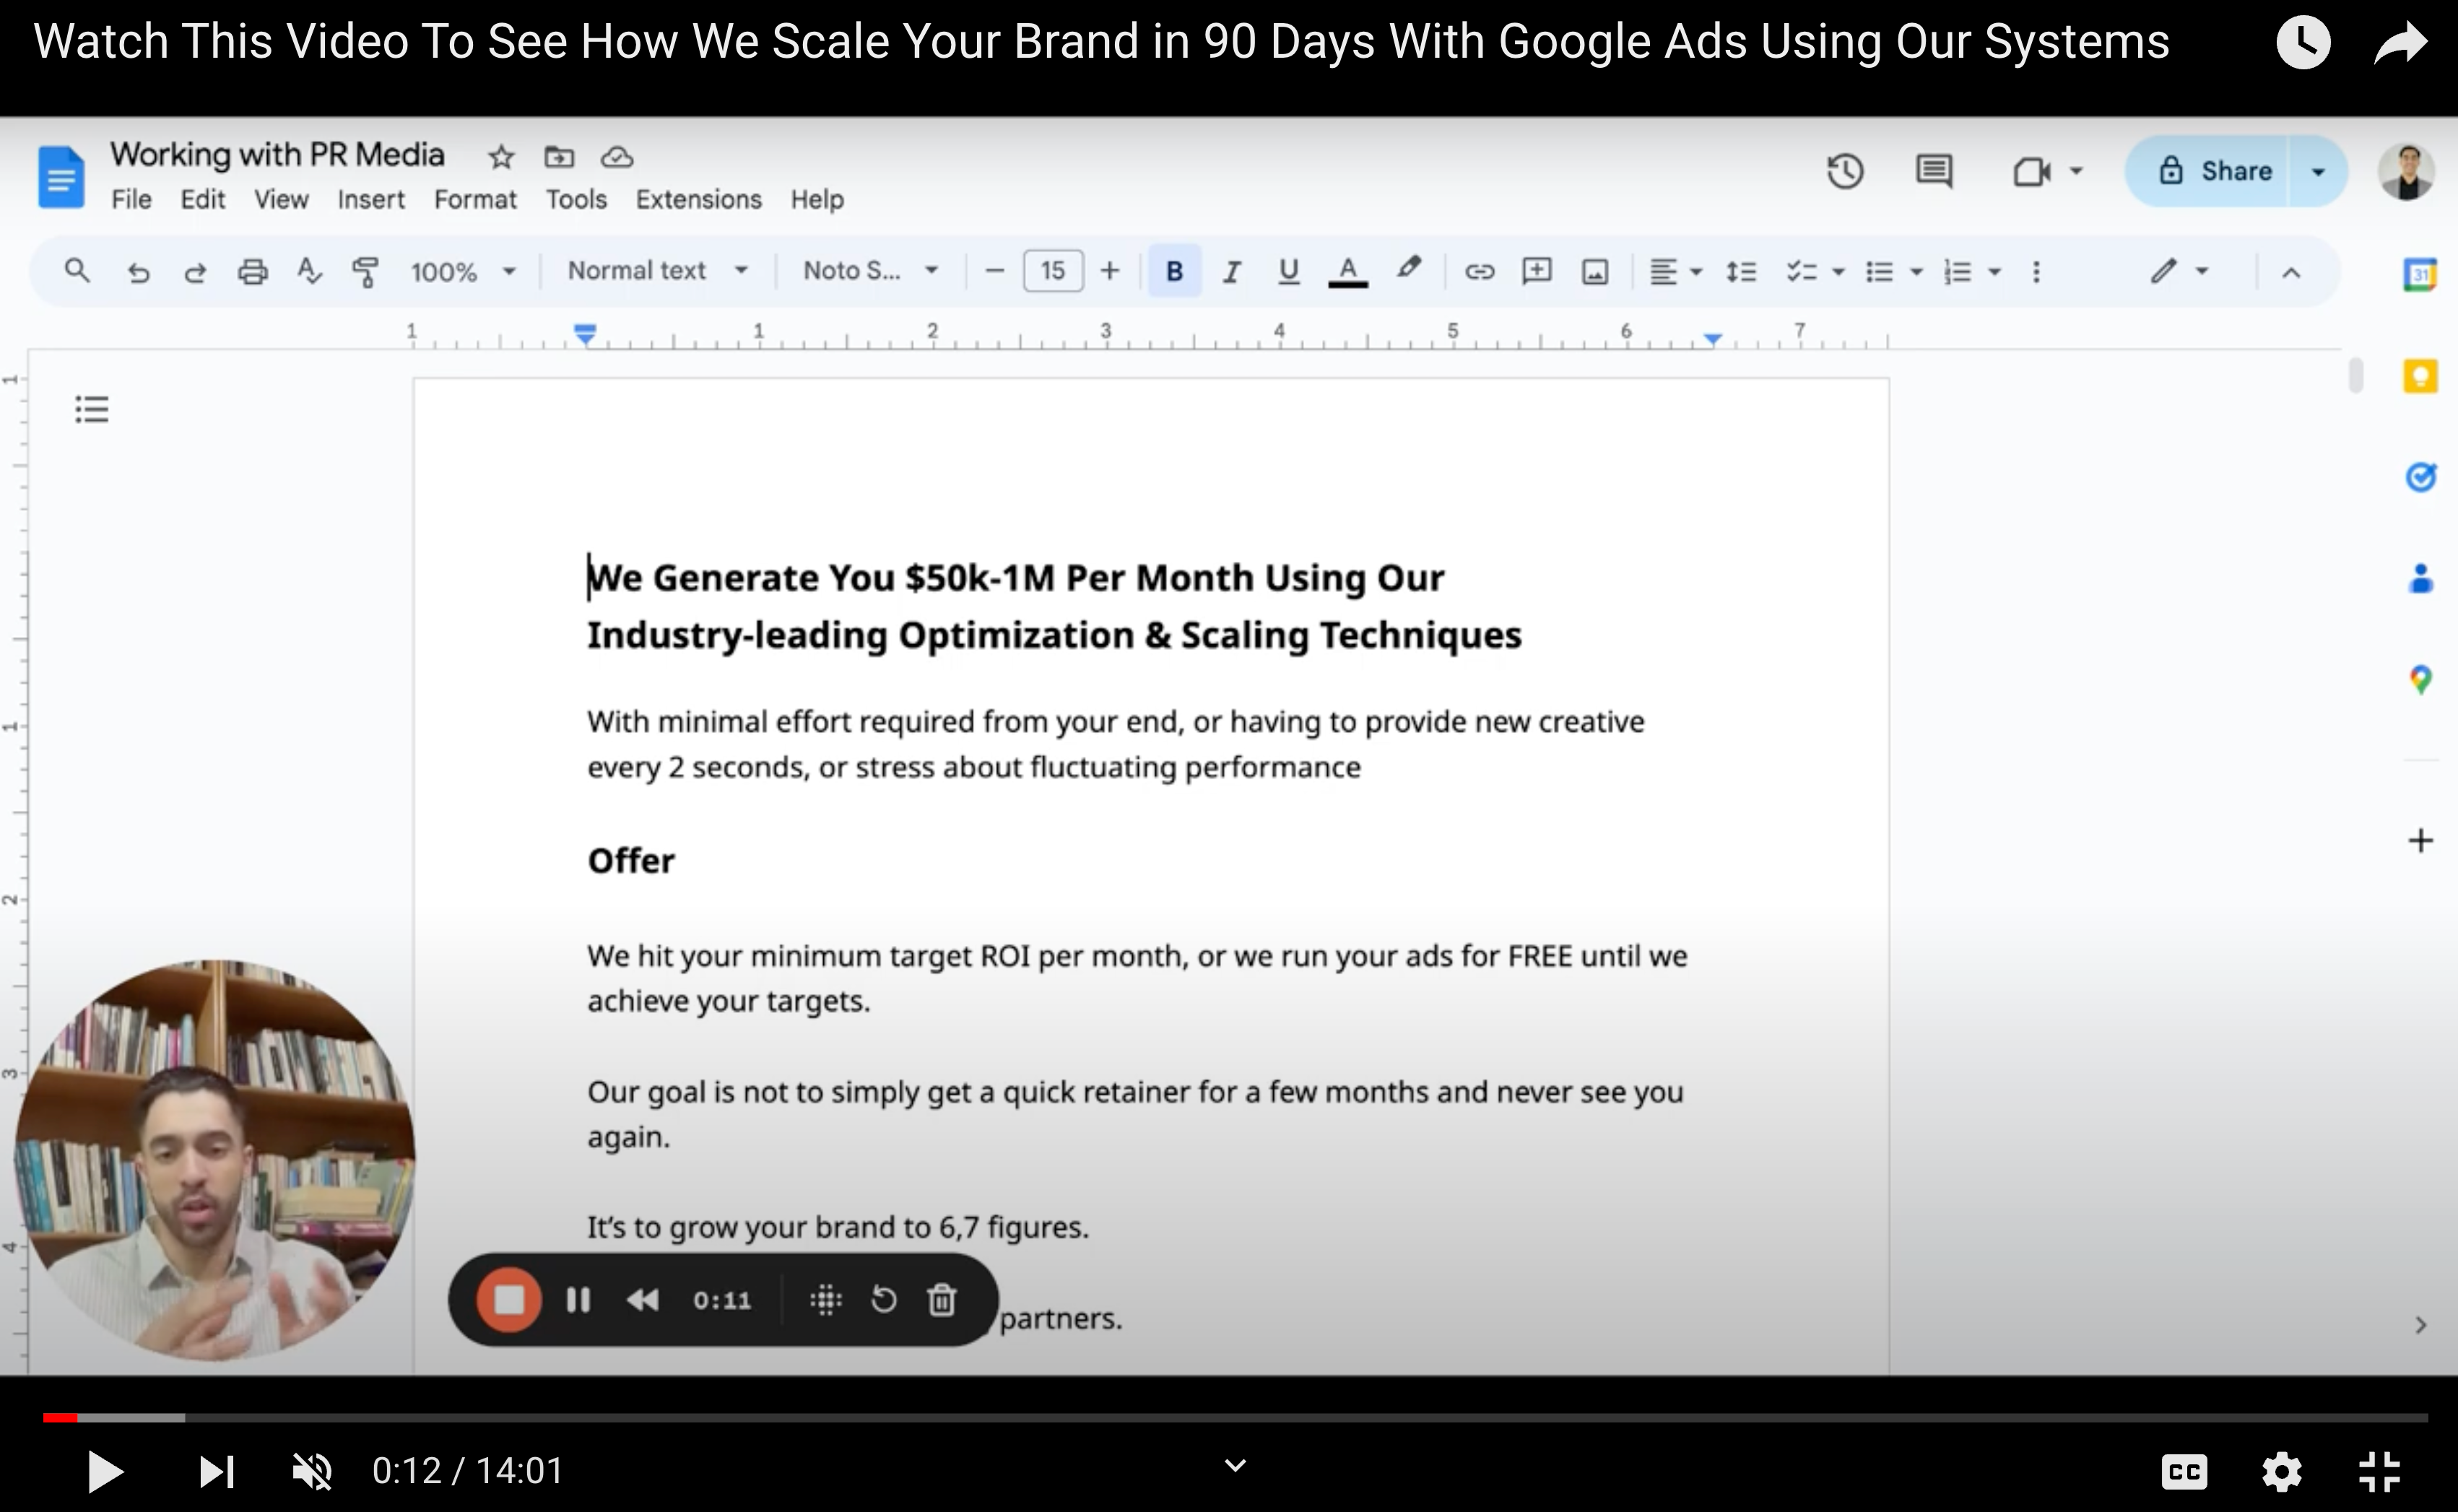This screenshot has width=2458, height=1512.
Task: Open the comments history icon
Action: coord(1934,171)
